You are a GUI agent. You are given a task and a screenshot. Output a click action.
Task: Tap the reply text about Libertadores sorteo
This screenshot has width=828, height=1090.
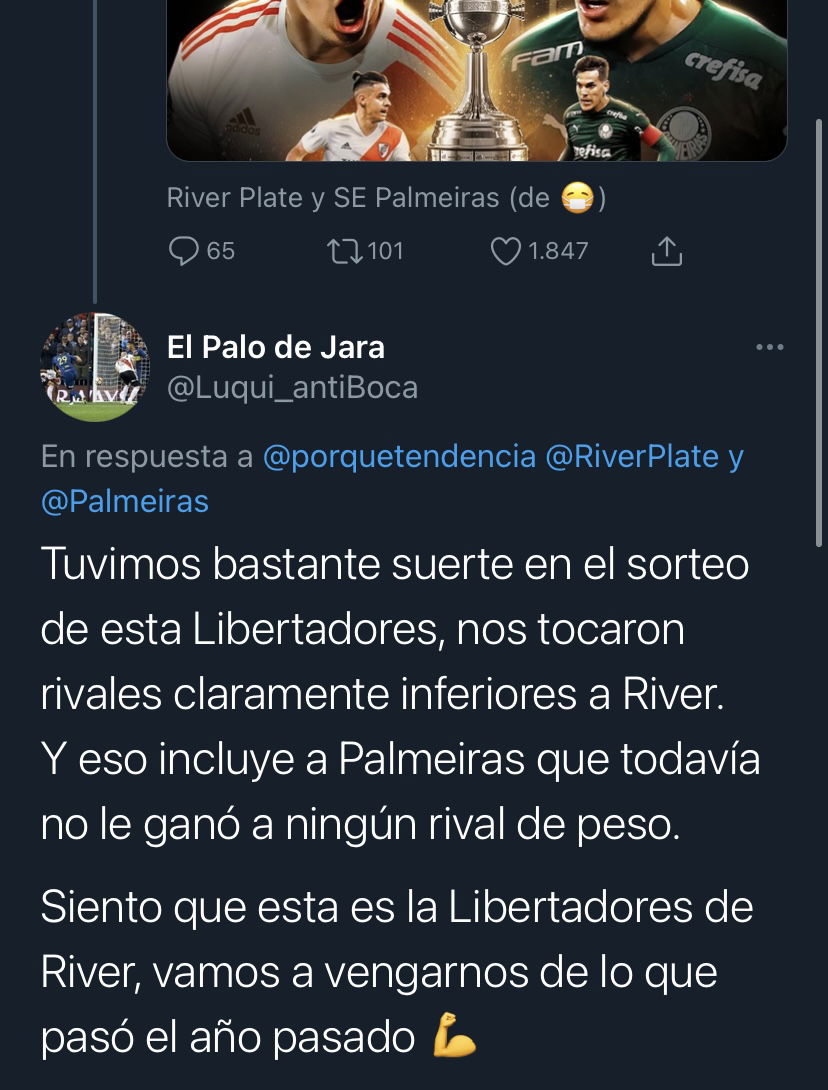(400, 694)
